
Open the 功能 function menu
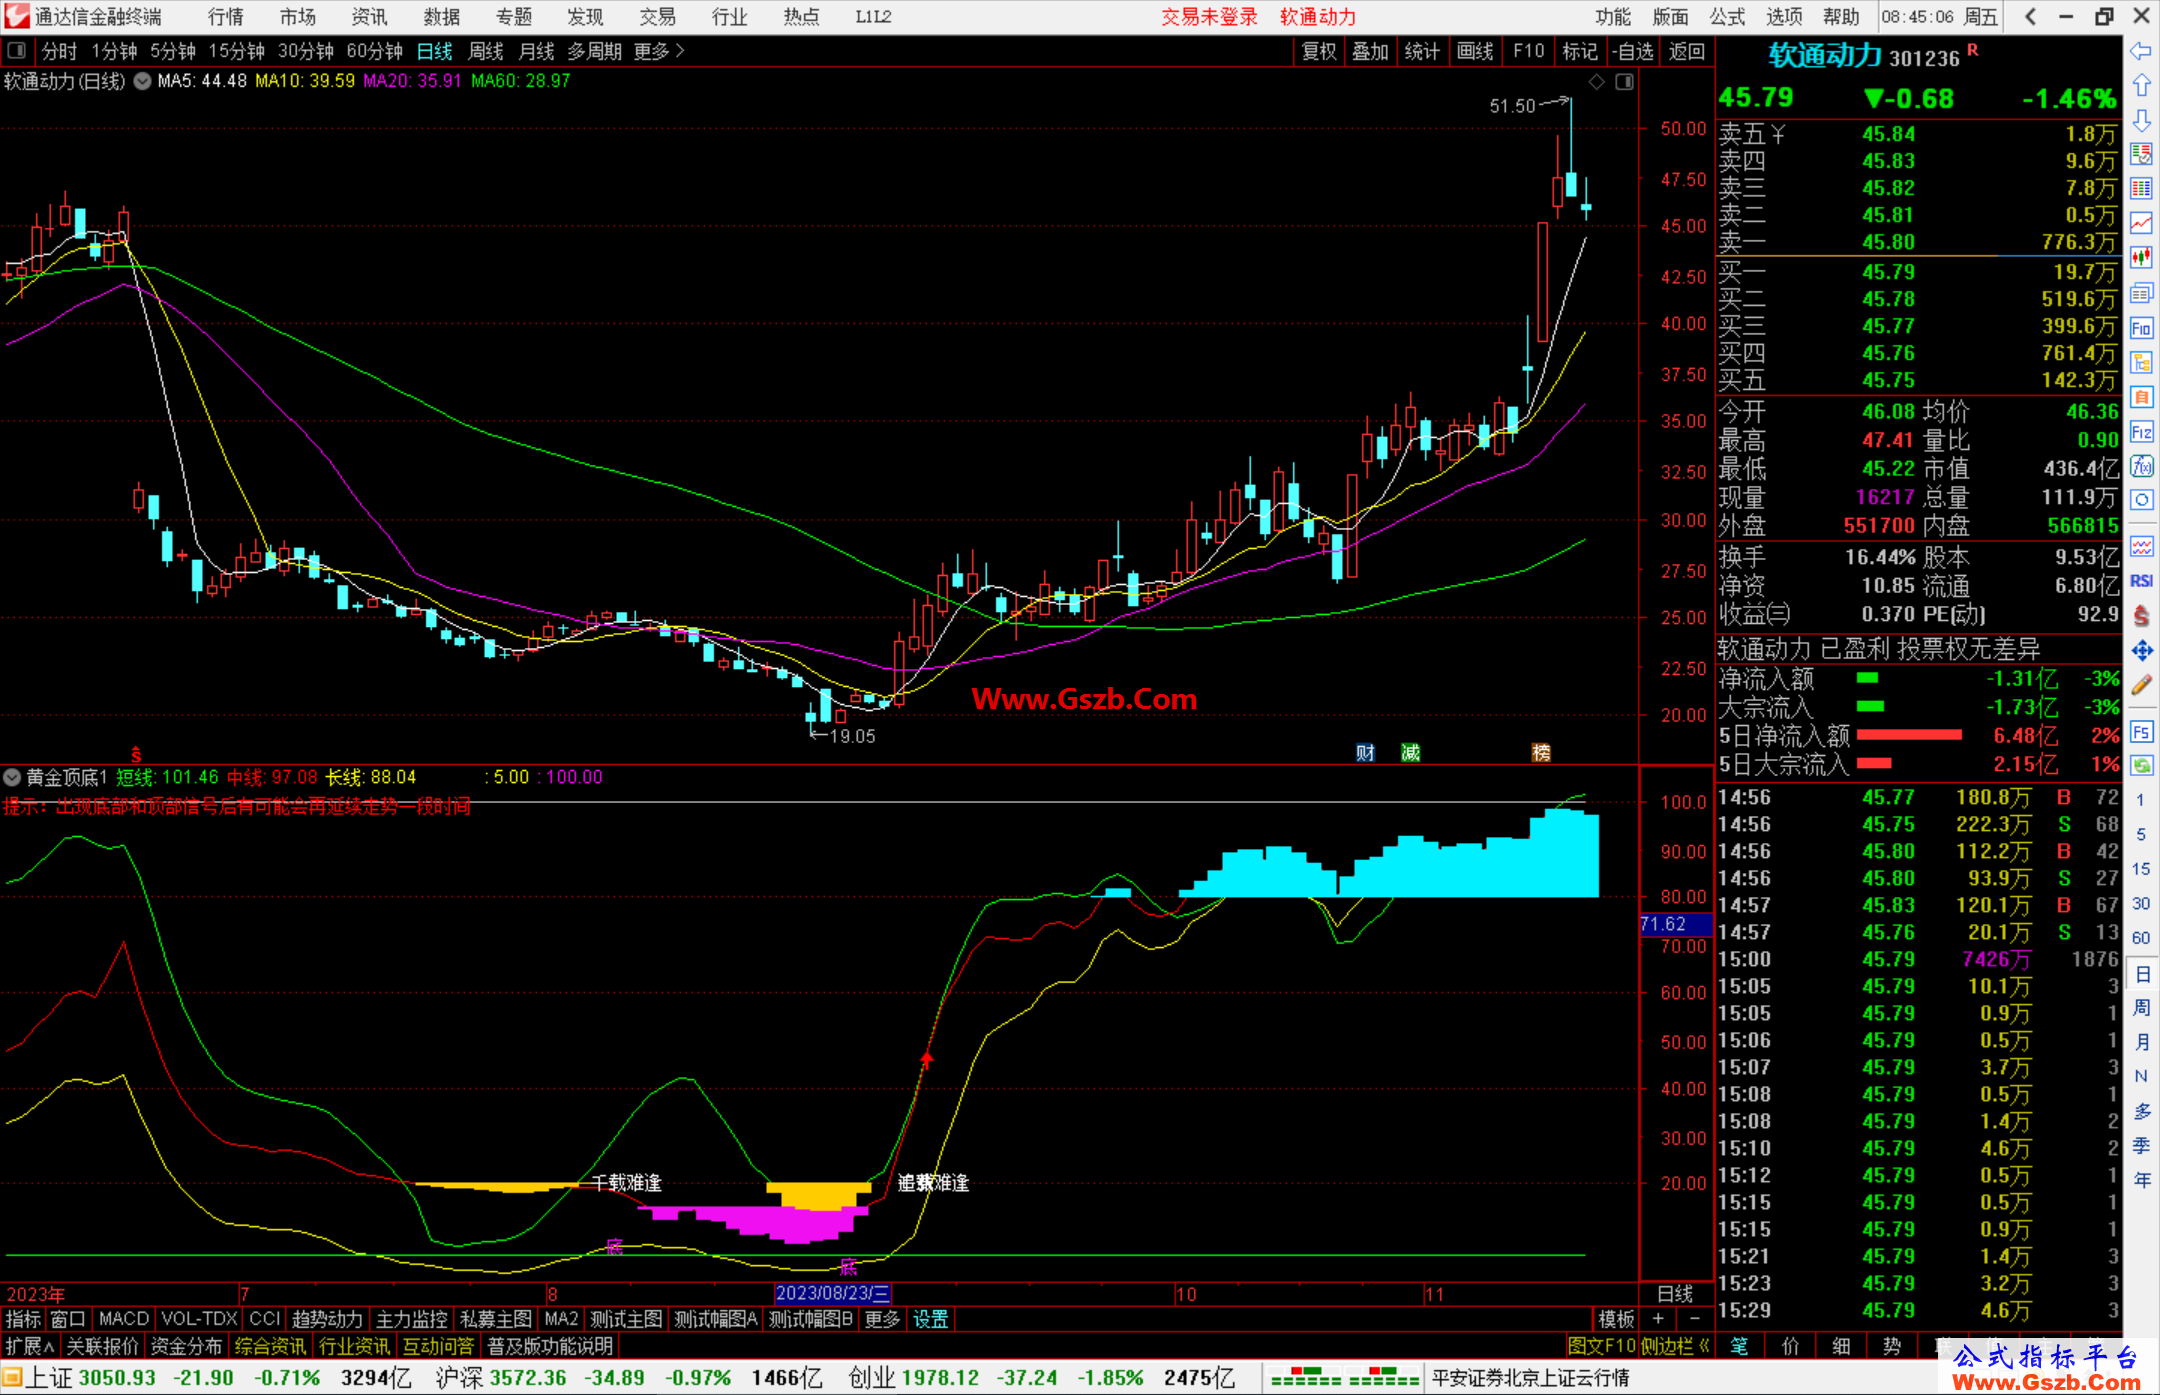pyautogui.click(x=1612, y=17)
